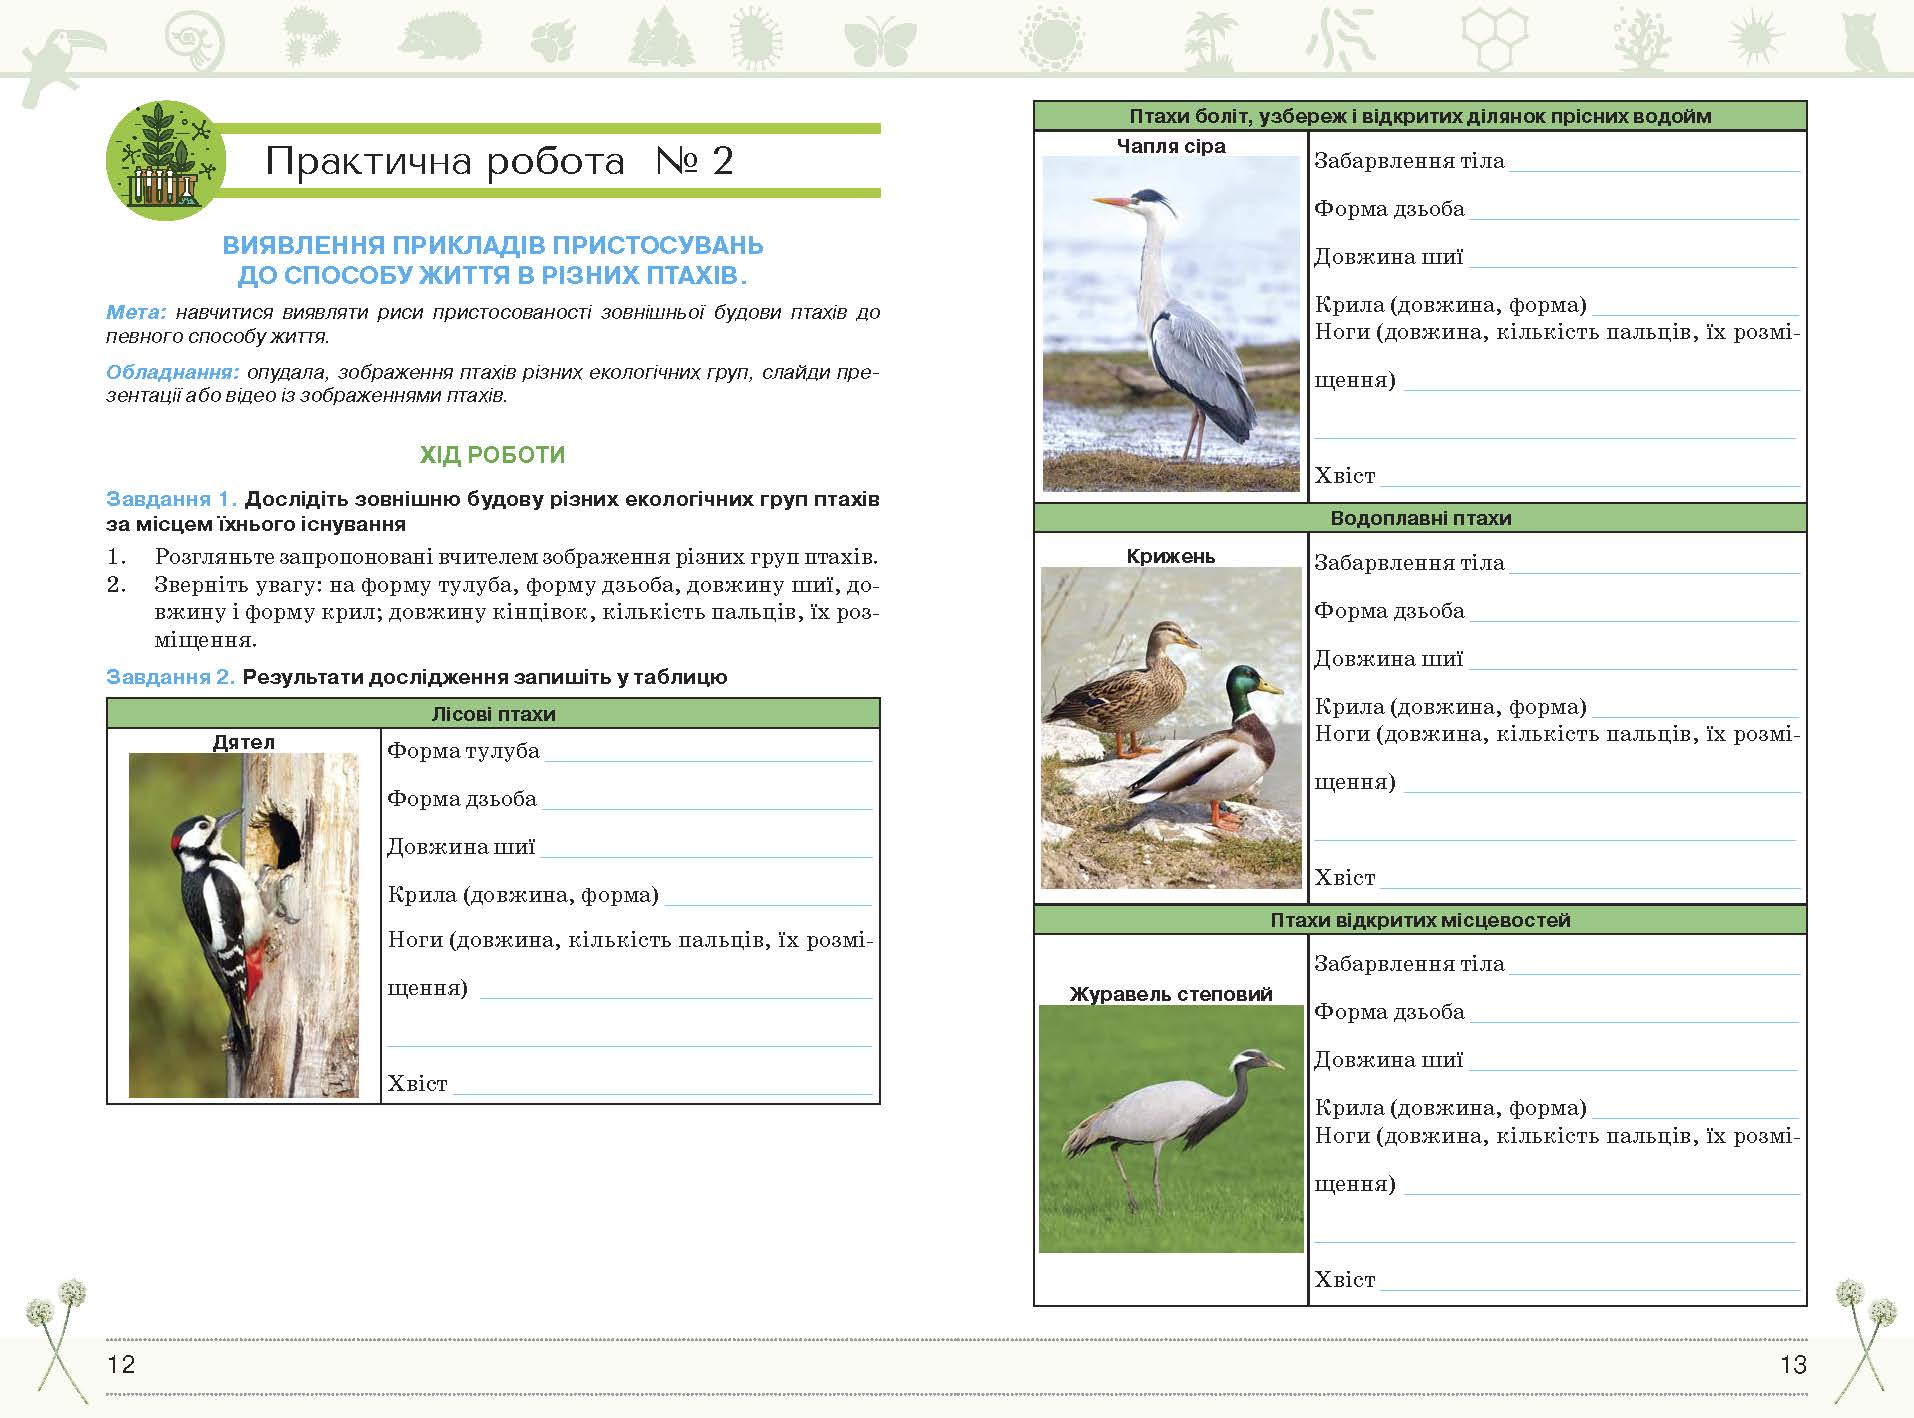Image resolution: width=1914 pixels, height=1418 pixels.
Task: Click the table header 'Птахи відкритих місцевостей'
Action: point(1420,920)
